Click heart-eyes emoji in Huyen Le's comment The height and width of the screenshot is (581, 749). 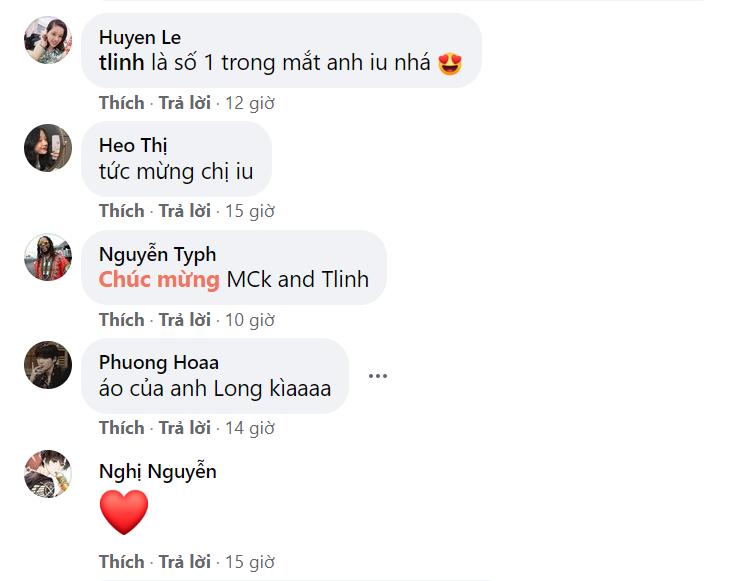coord(450,64)
